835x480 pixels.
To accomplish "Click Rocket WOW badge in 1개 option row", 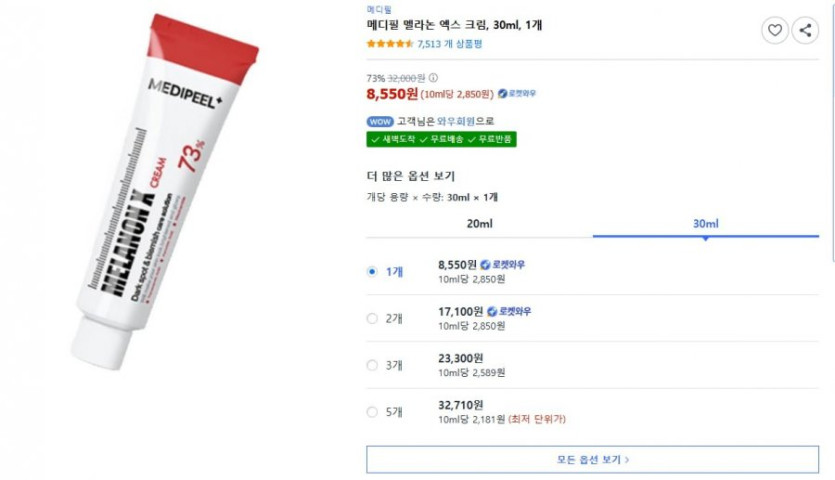I will [x=503, y=265].
